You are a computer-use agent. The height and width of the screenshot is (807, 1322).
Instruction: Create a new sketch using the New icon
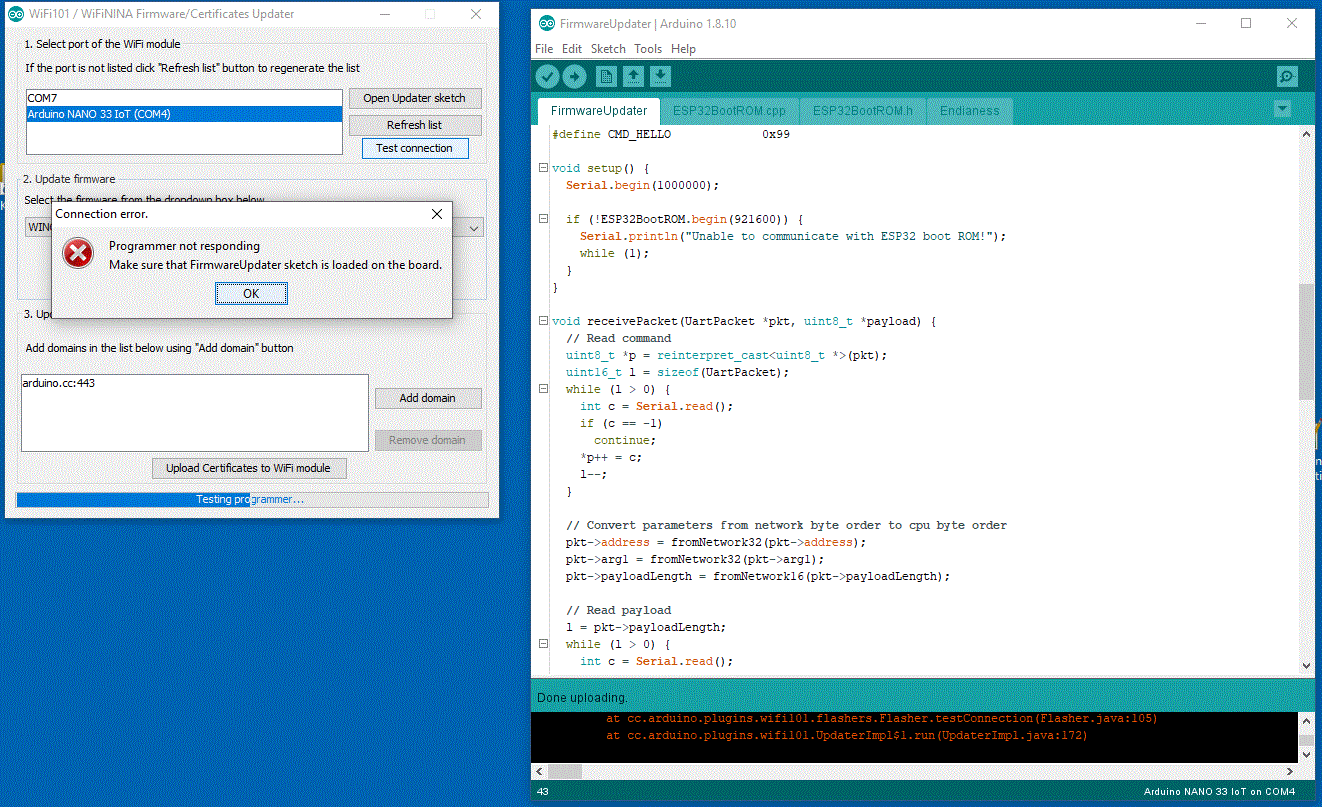pyautogui.click(x=606, y=75)
